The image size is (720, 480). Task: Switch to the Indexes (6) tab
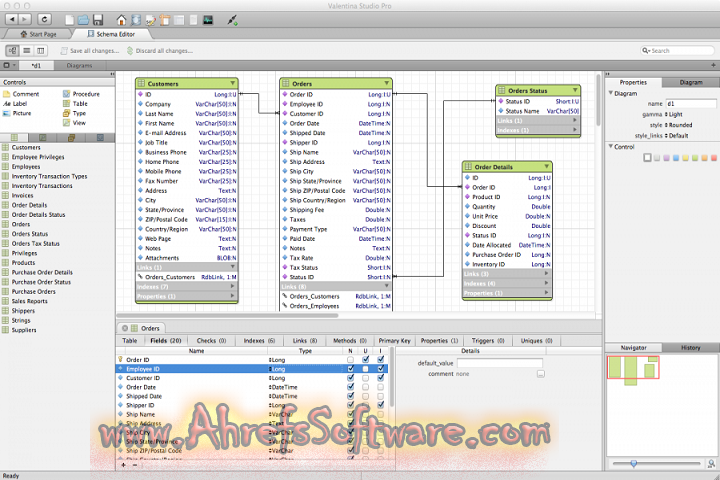[x=259, y=341]
